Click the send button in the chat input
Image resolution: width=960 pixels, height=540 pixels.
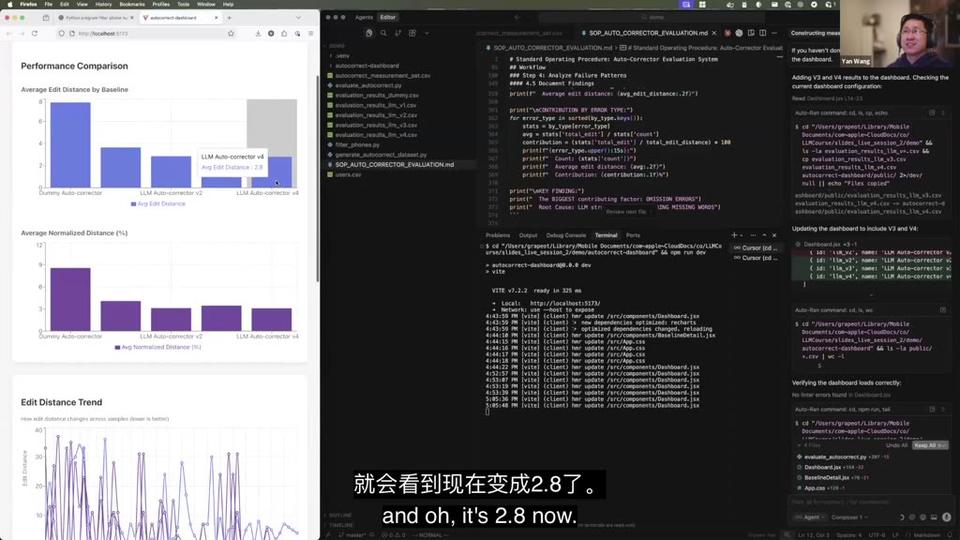point(947,517)
